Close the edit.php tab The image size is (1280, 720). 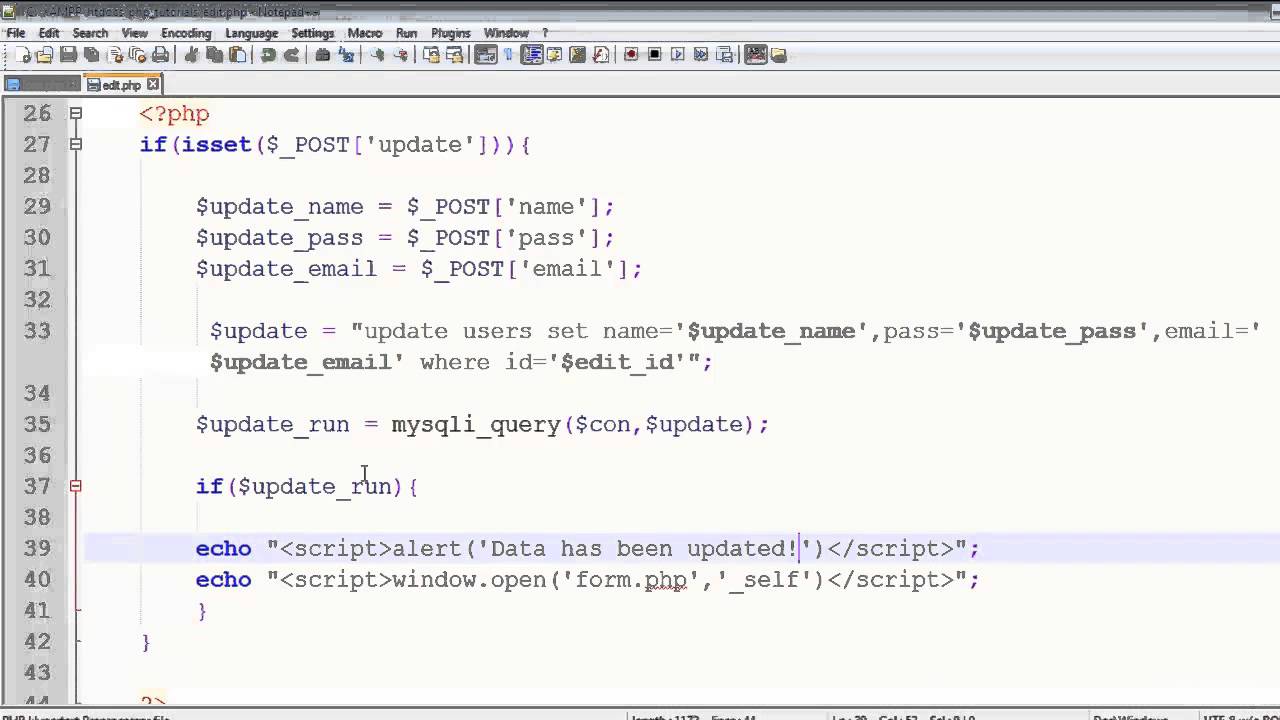click(153, 85)
